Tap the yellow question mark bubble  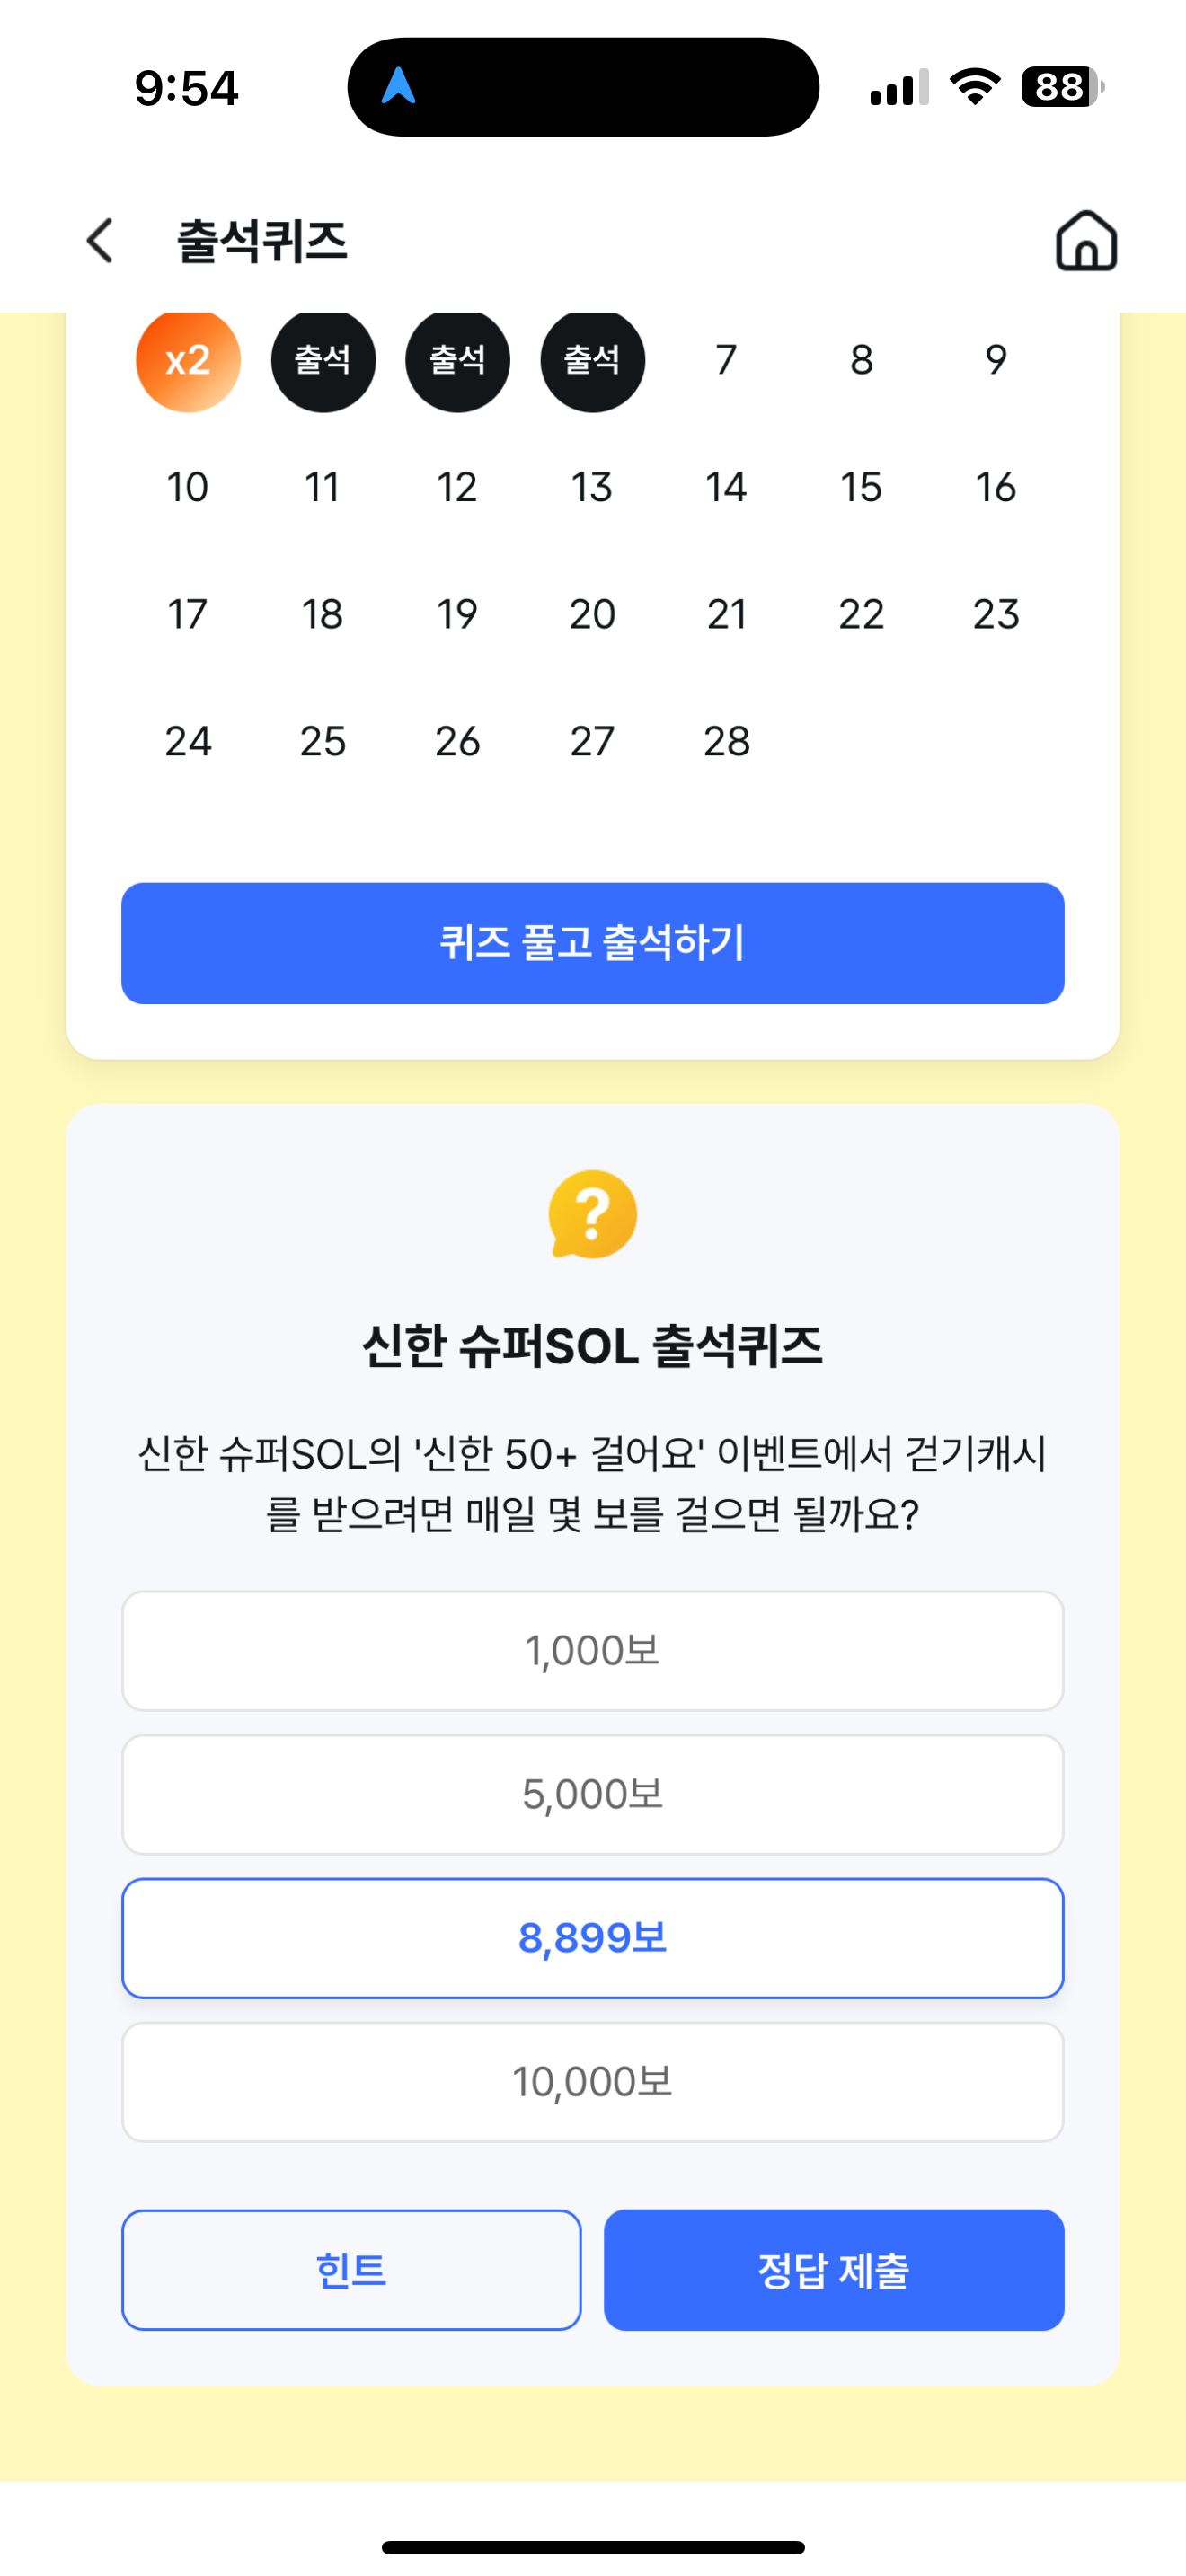click(593, 1214)
